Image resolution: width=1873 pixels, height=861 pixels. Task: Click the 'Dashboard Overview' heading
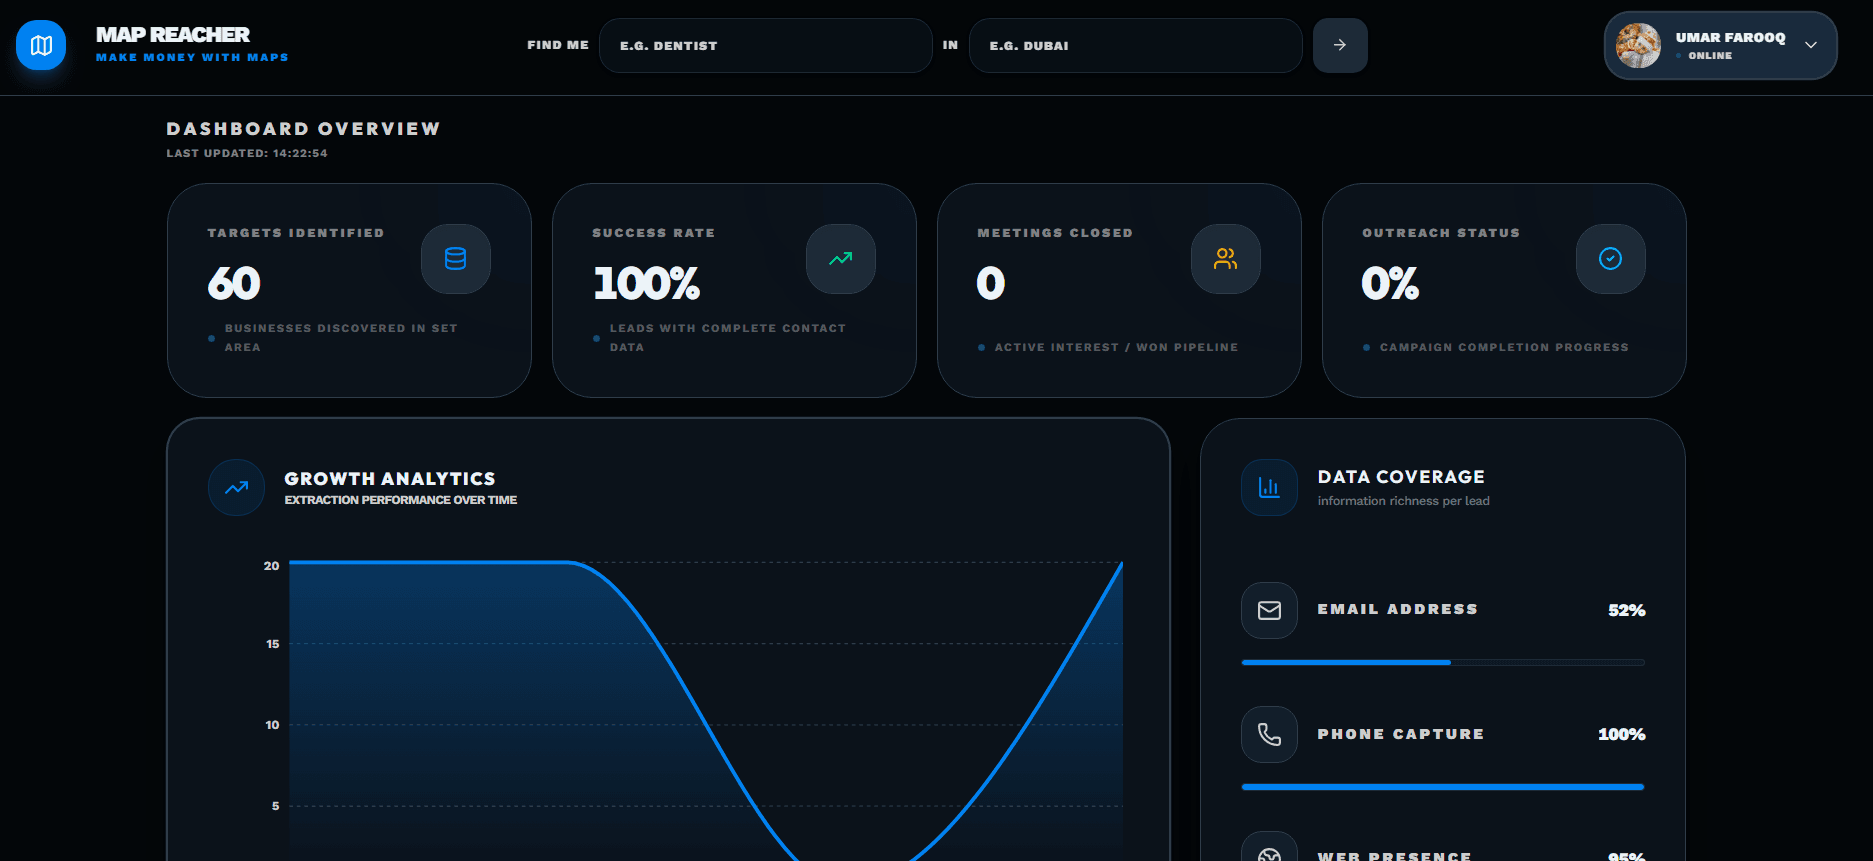(x=303, y=129)
